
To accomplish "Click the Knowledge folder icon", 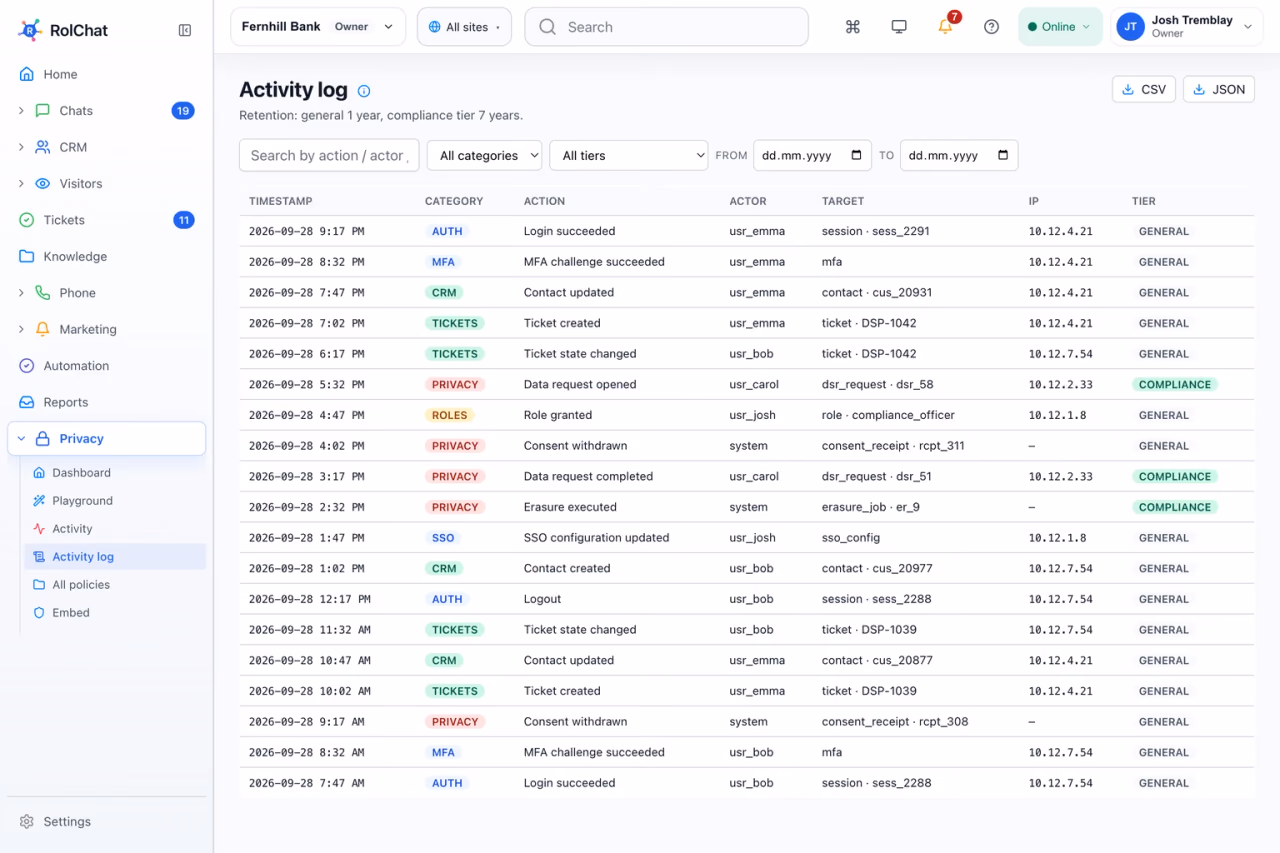I will (27, 256).
